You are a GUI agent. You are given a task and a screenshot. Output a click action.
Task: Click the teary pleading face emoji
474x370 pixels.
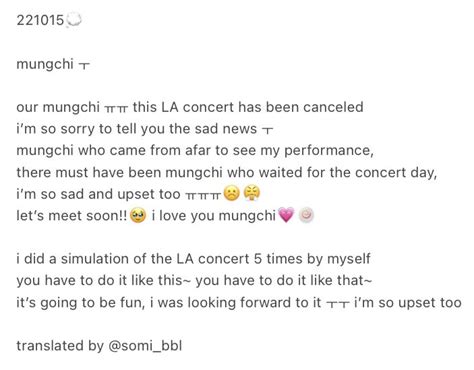tap(138, 215)
